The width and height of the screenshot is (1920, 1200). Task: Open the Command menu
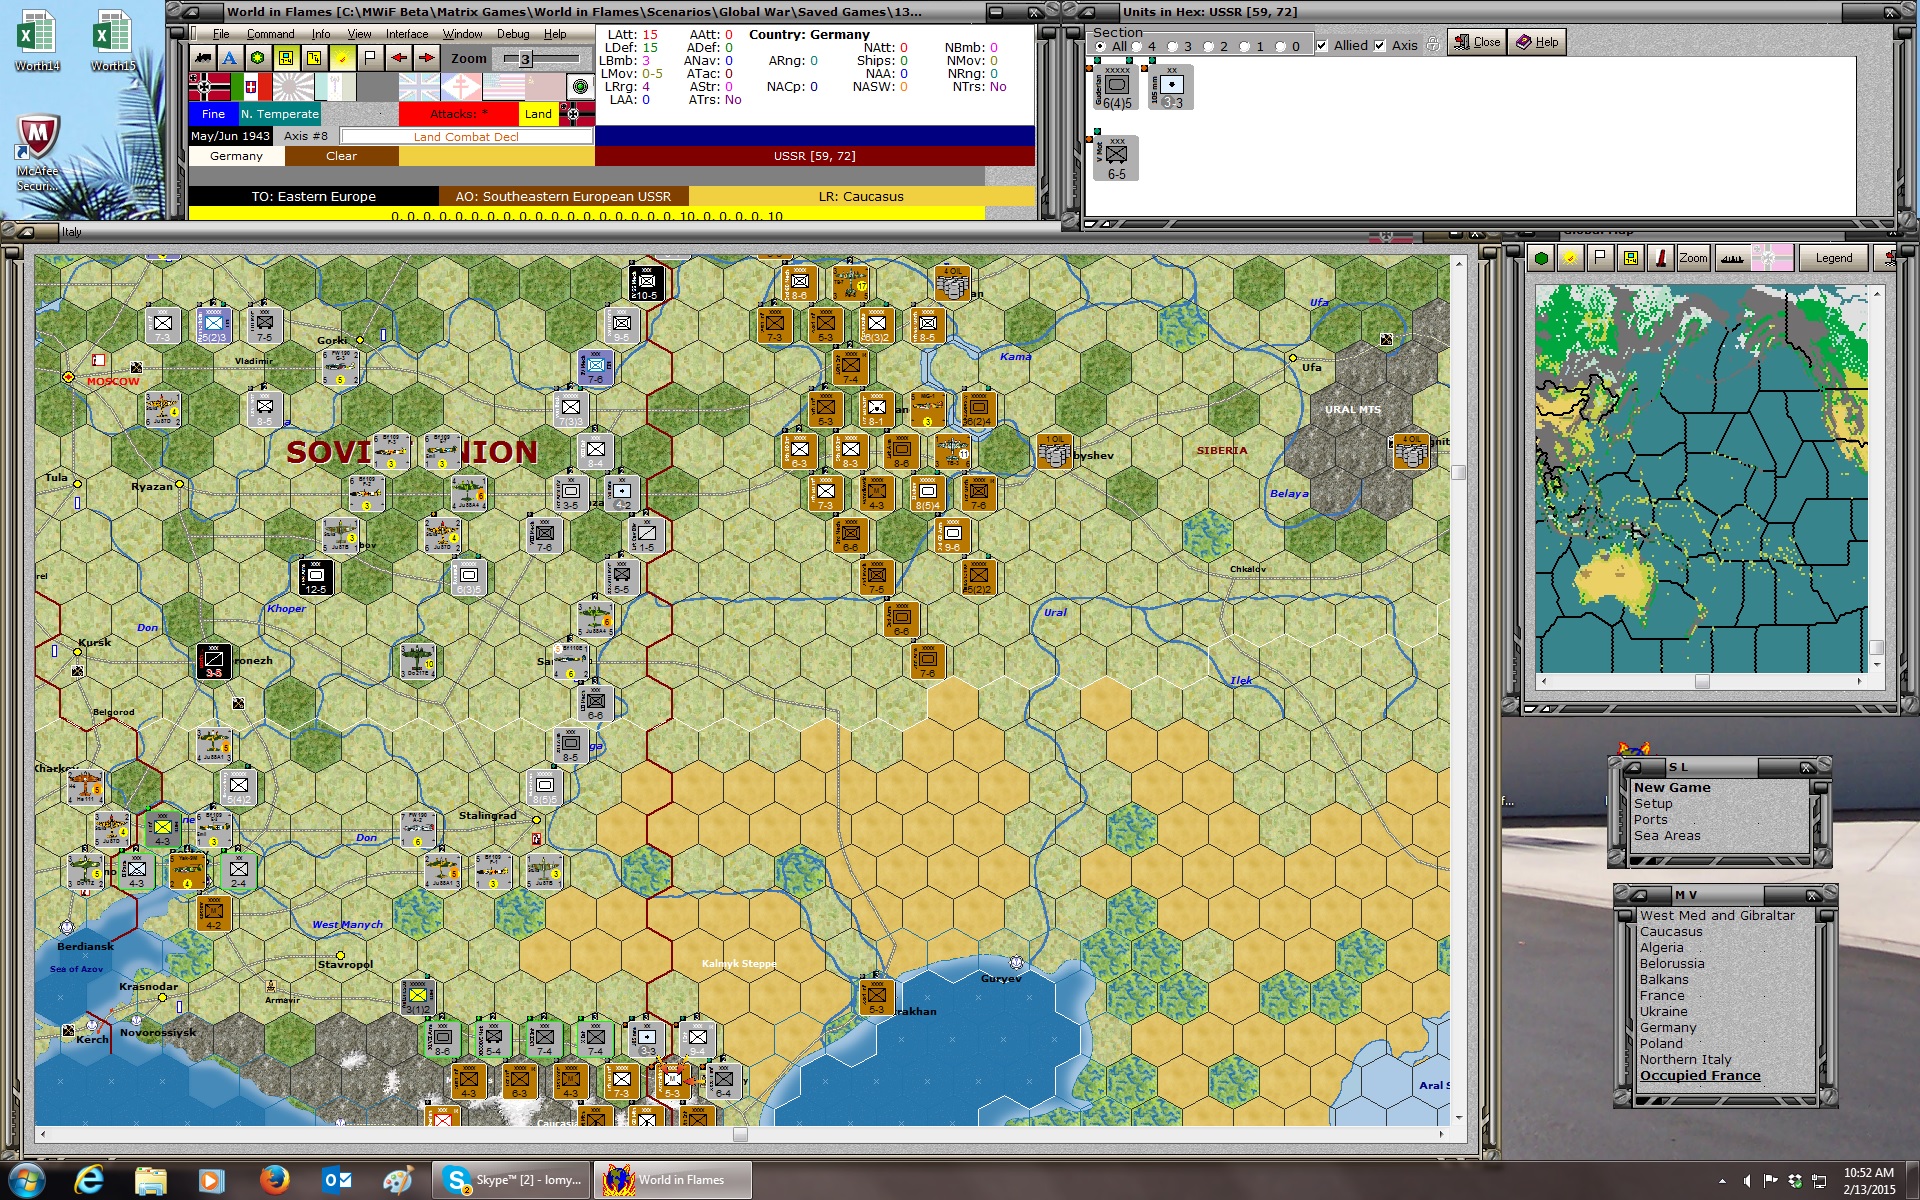click(x=270, y=34)
